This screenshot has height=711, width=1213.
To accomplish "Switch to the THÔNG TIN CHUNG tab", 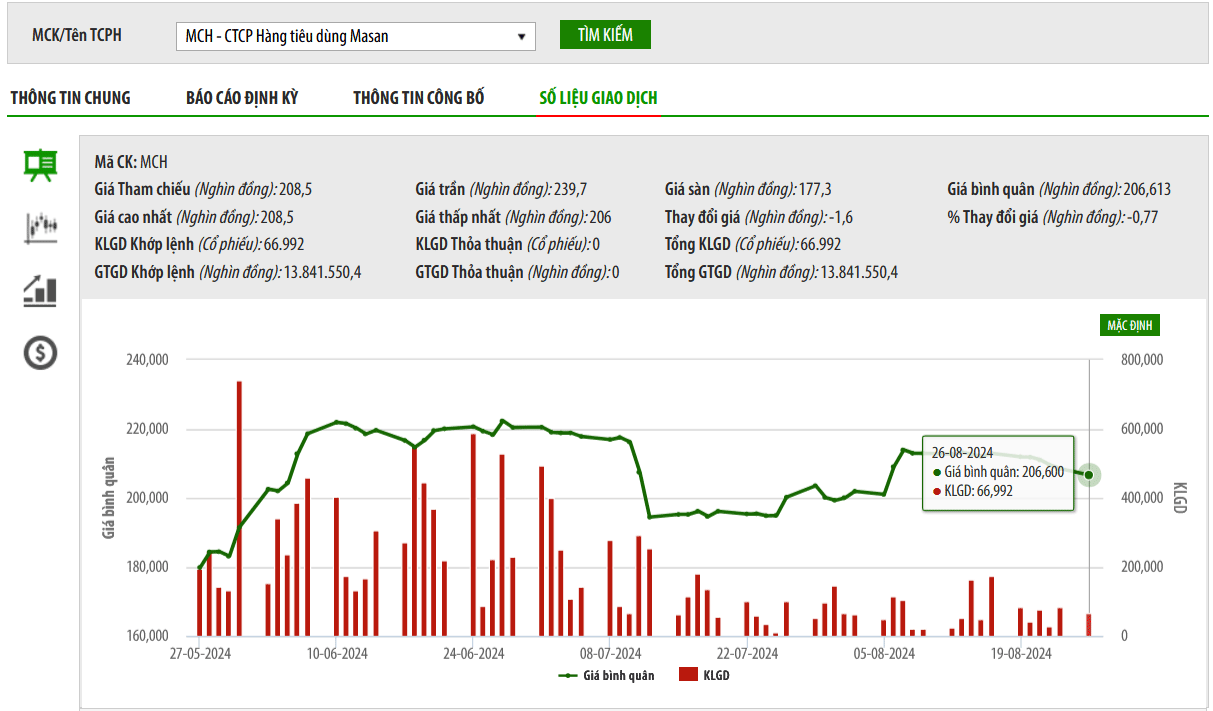I will click(x=70, y=98).
